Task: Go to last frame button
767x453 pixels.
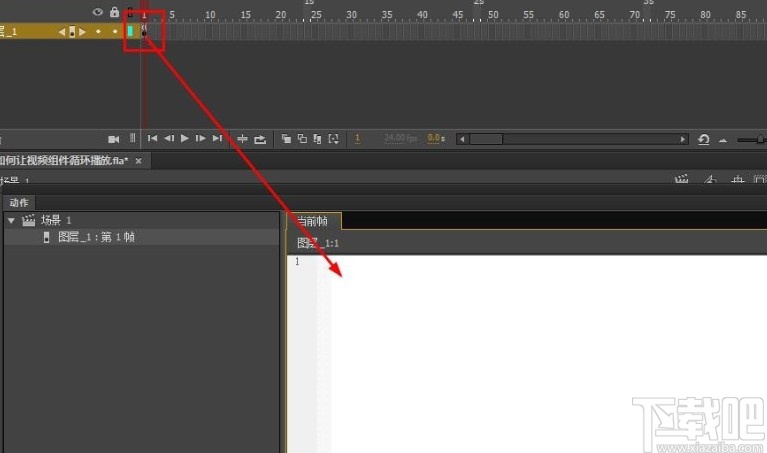Action: (x=217, y=138)
